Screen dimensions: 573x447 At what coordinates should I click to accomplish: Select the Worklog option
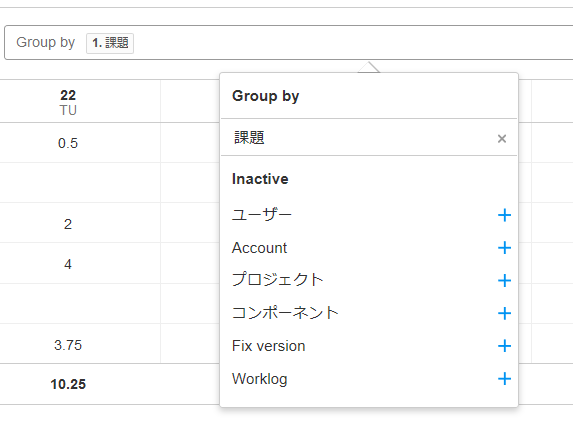point(260,379)
